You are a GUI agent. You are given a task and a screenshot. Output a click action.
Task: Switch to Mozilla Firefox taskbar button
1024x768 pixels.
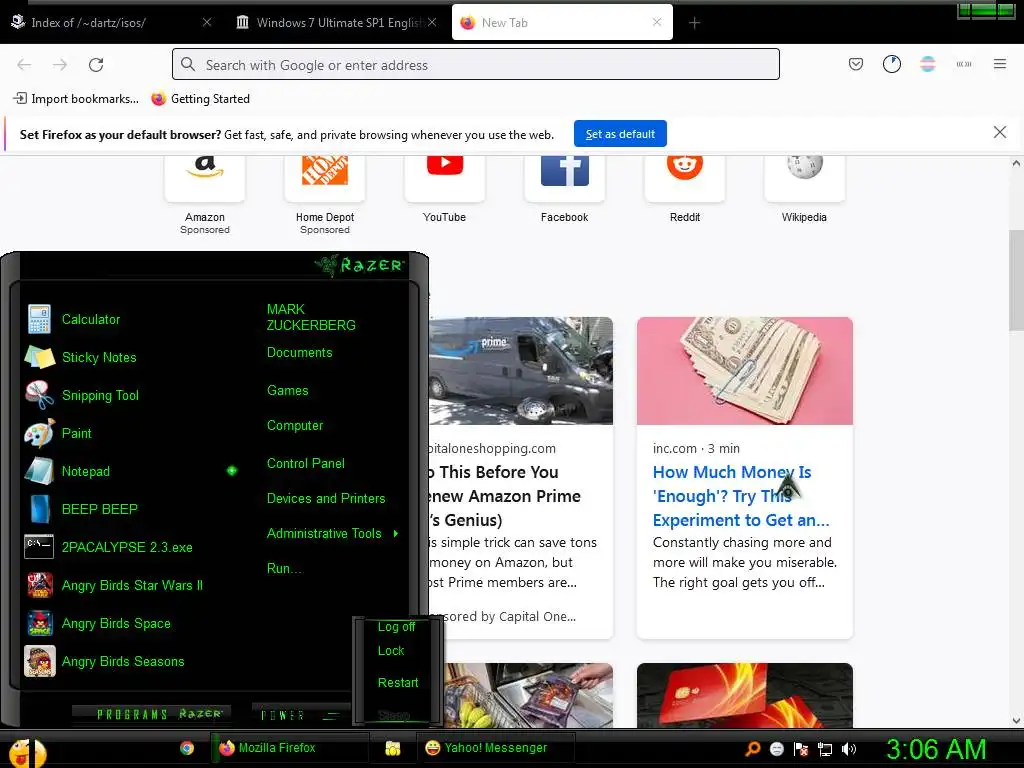[x=290, y=748]
